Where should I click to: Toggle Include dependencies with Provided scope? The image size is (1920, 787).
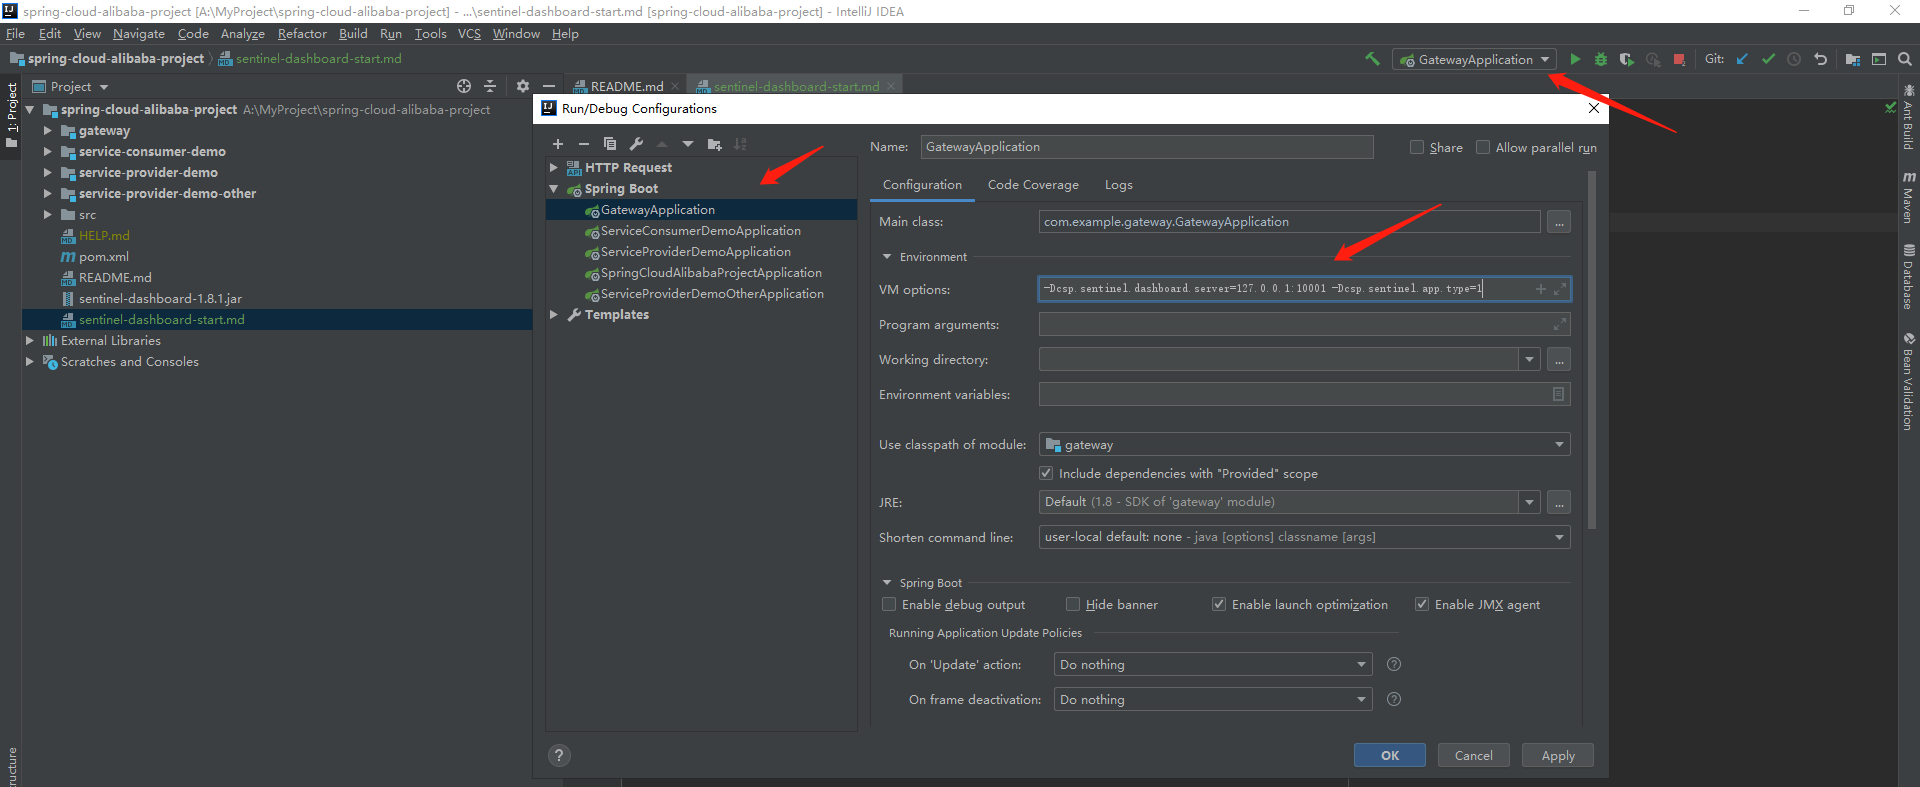1046,473
